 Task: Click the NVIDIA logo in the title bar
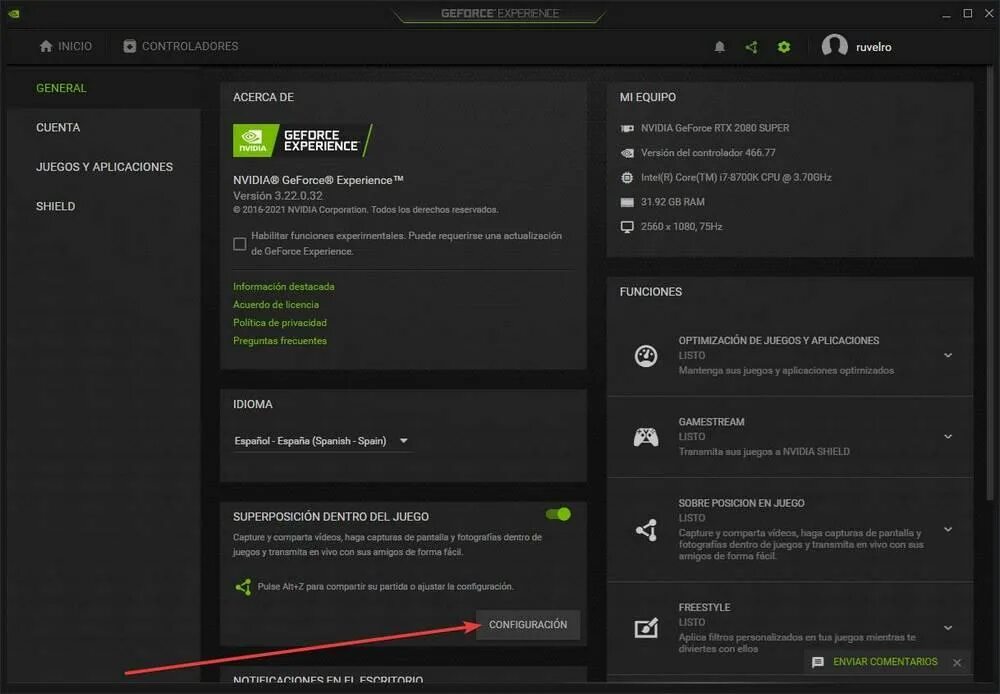point(13,13)
